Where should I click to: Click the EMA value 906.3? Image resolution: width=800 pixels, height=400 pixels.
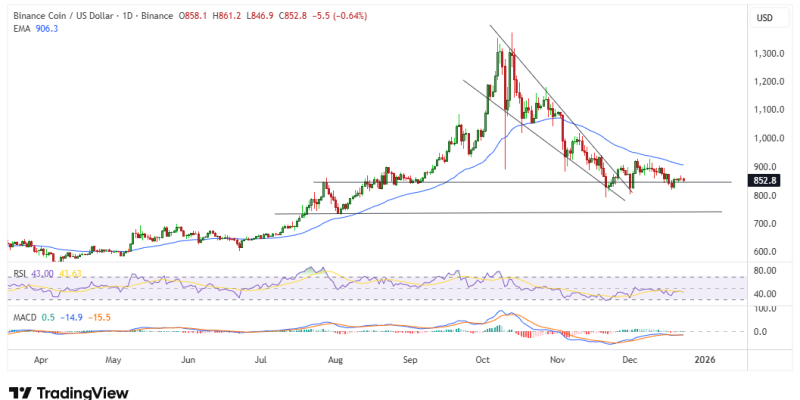(x=47, y=29)
